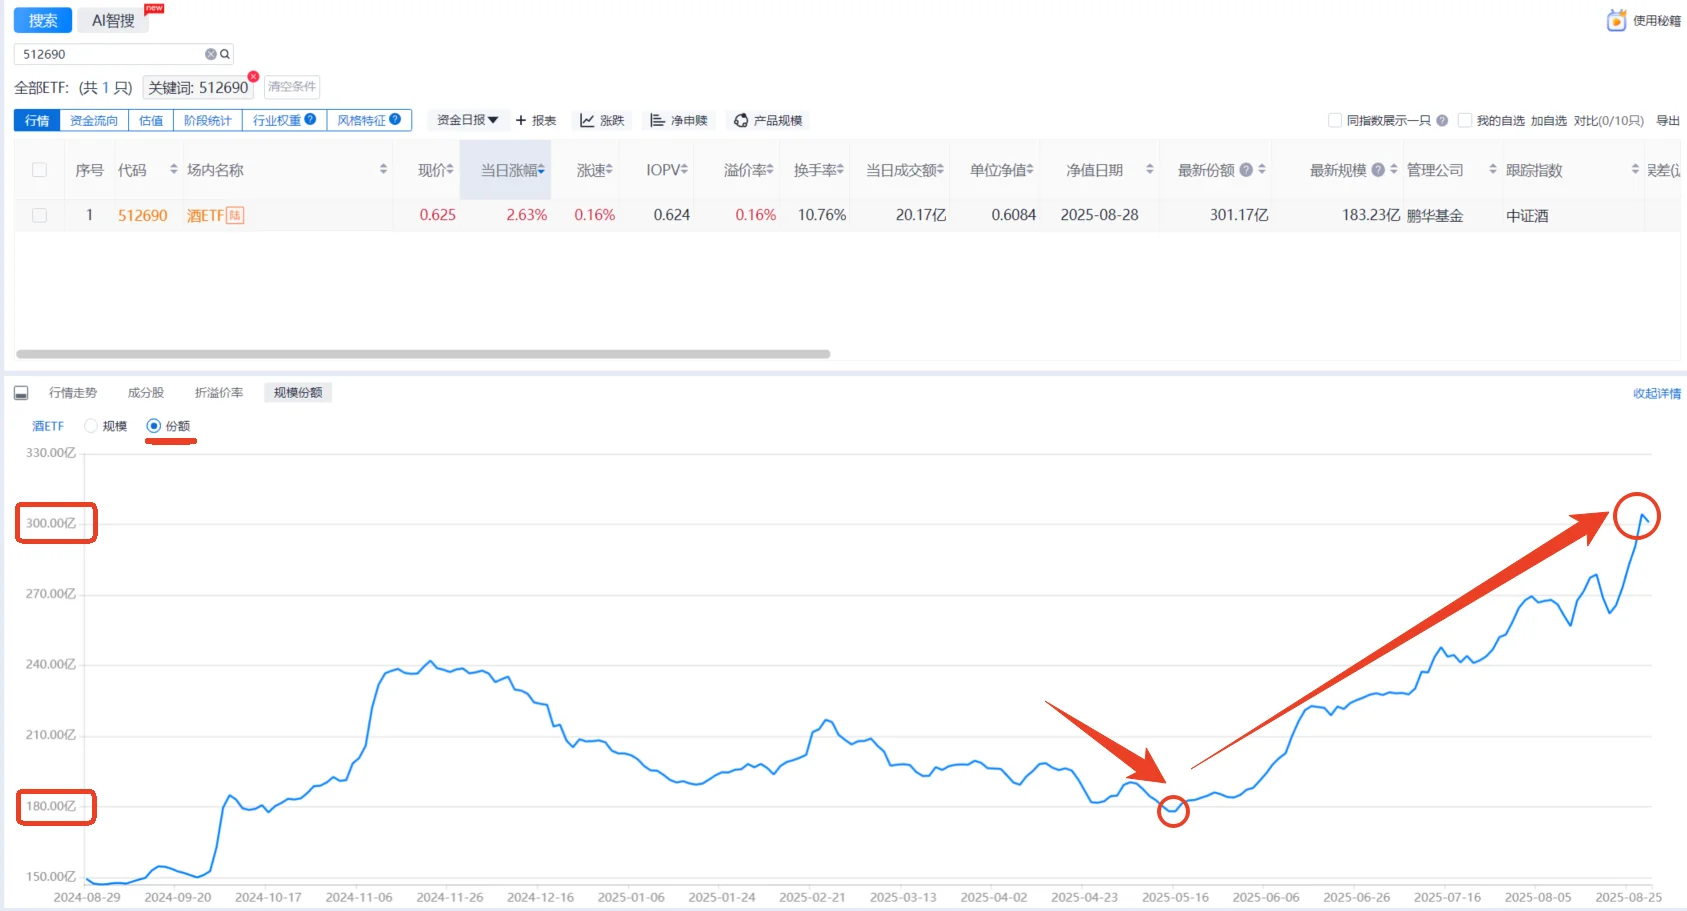
Task: Click 收起详情 to collapse details
Action: click(x=1657, y=393)
